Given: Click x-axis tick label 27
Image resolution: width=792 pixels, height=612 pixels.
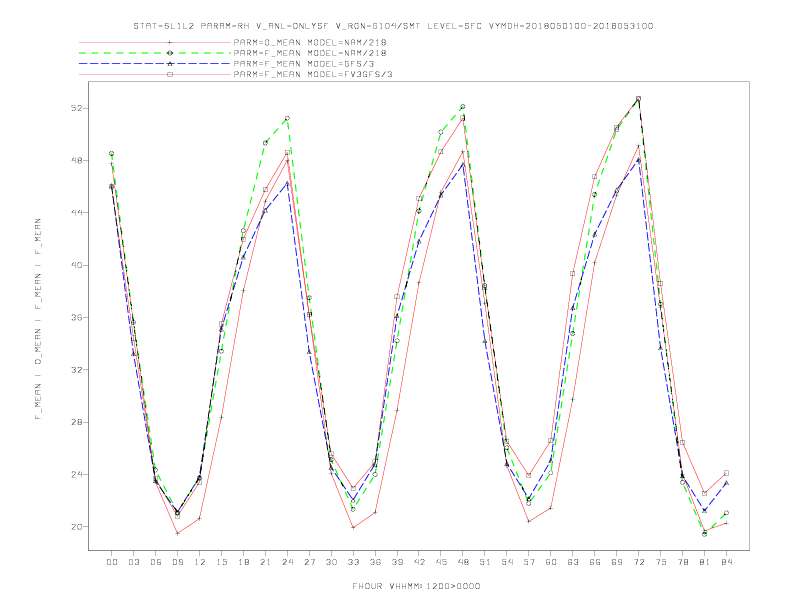Looking at the screenshot, I should [309, 562].
